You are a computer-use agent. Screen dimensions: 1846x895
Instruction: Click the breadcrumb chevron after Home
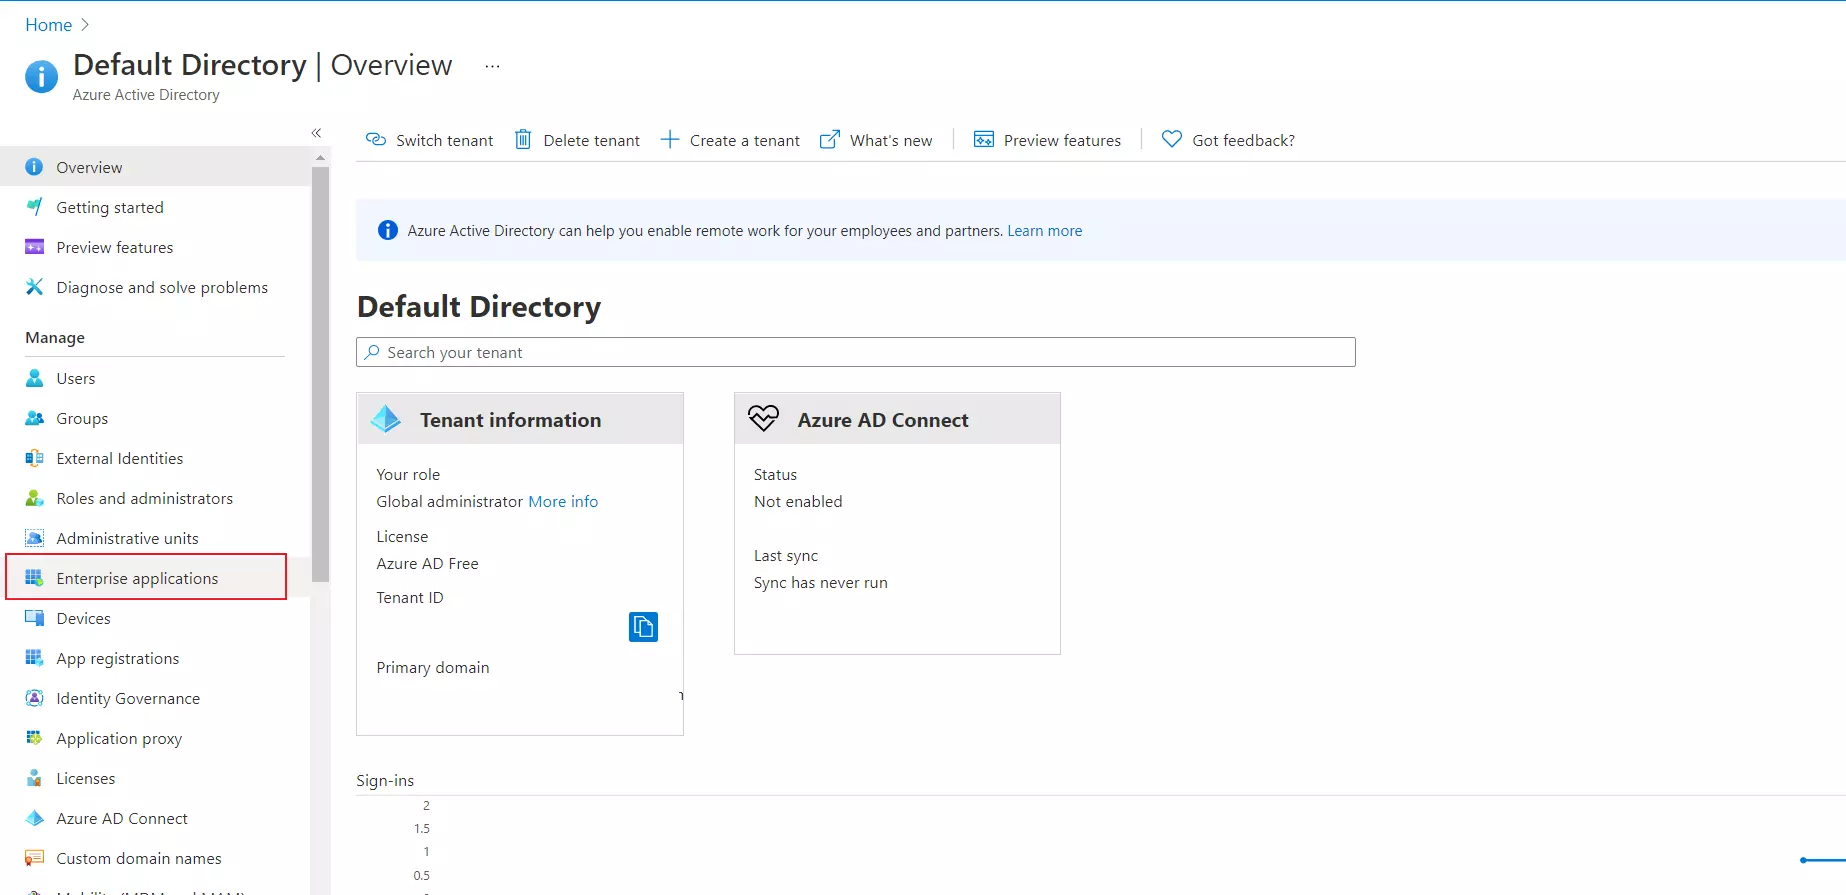pos(85,25)
